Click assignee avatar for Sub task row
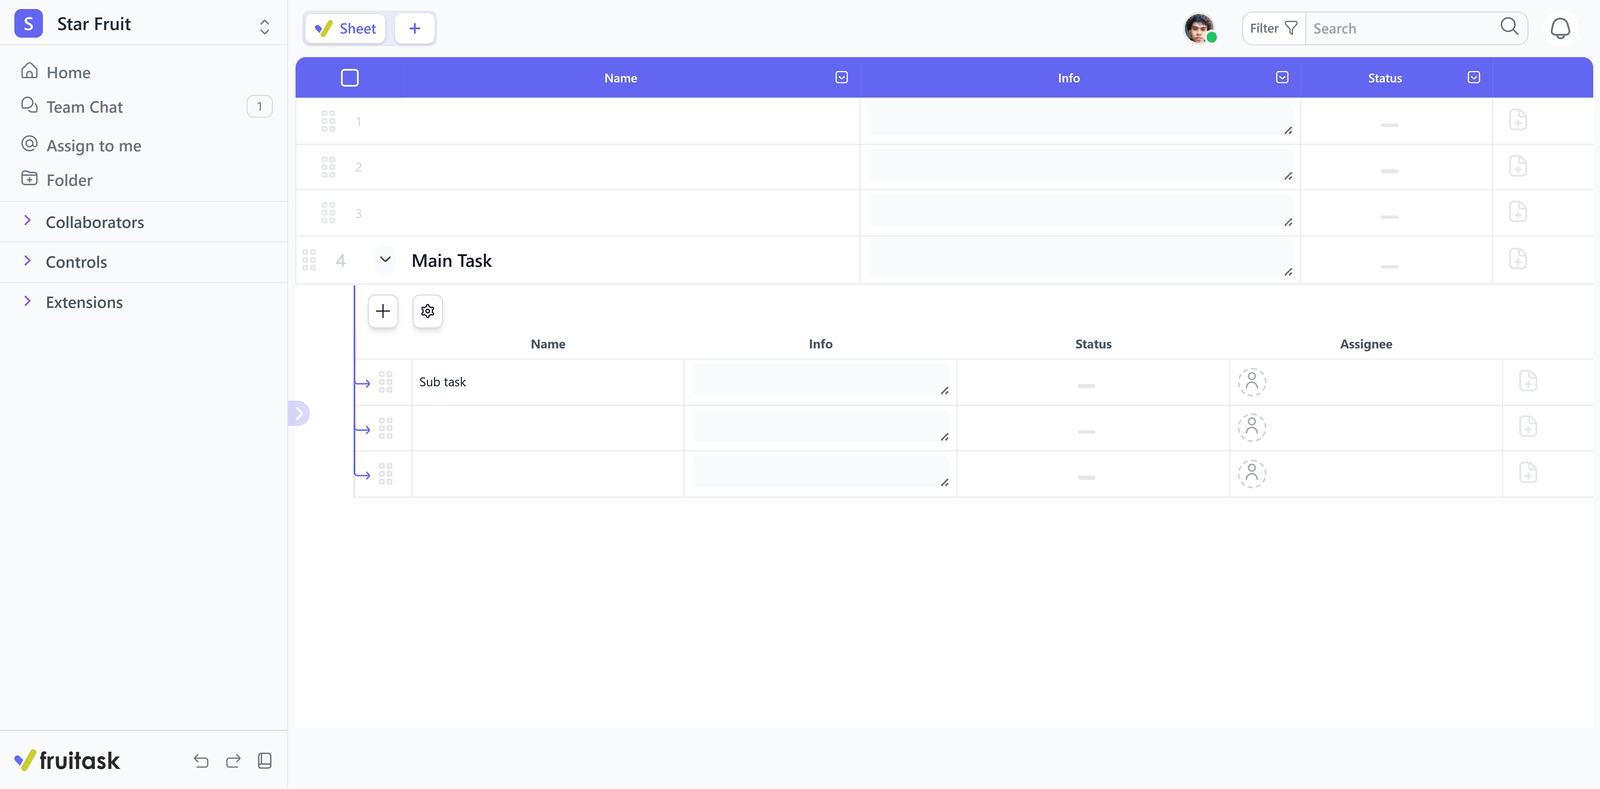The height and width of the screenshot is (789, 1600). coord(1252,382)
